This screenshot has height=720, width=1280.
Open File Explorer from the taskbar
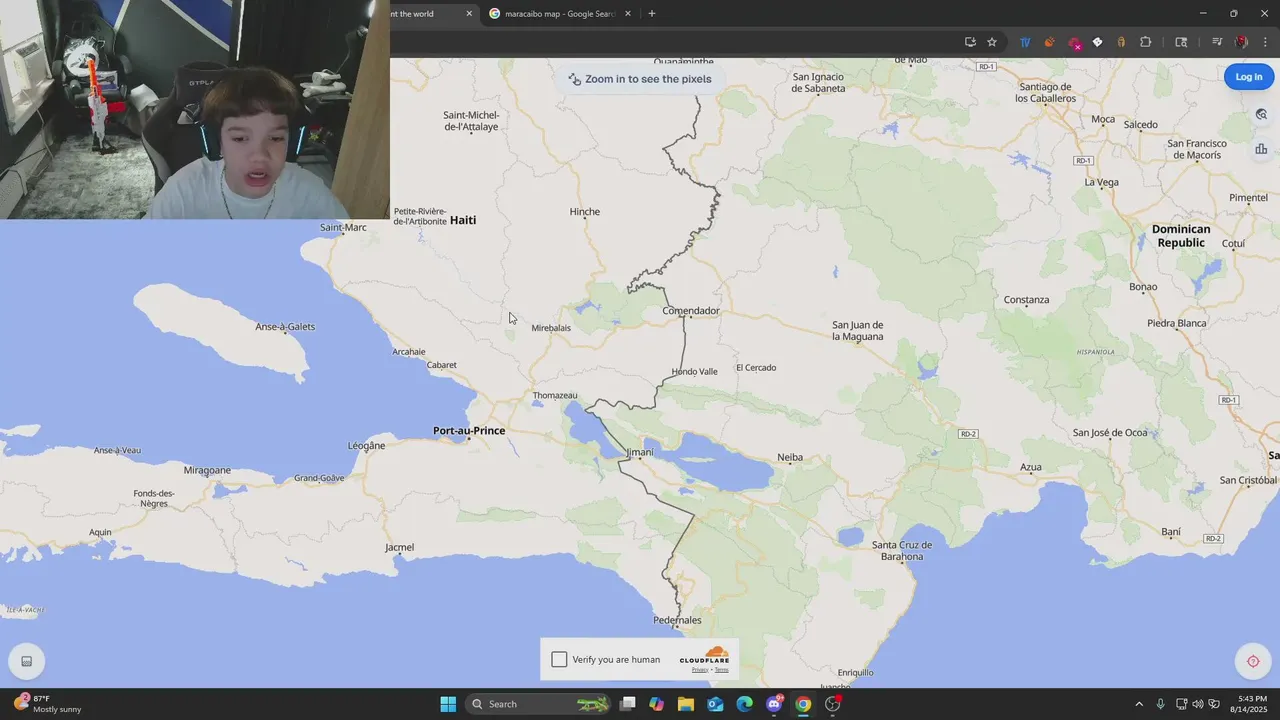[686, 704]
